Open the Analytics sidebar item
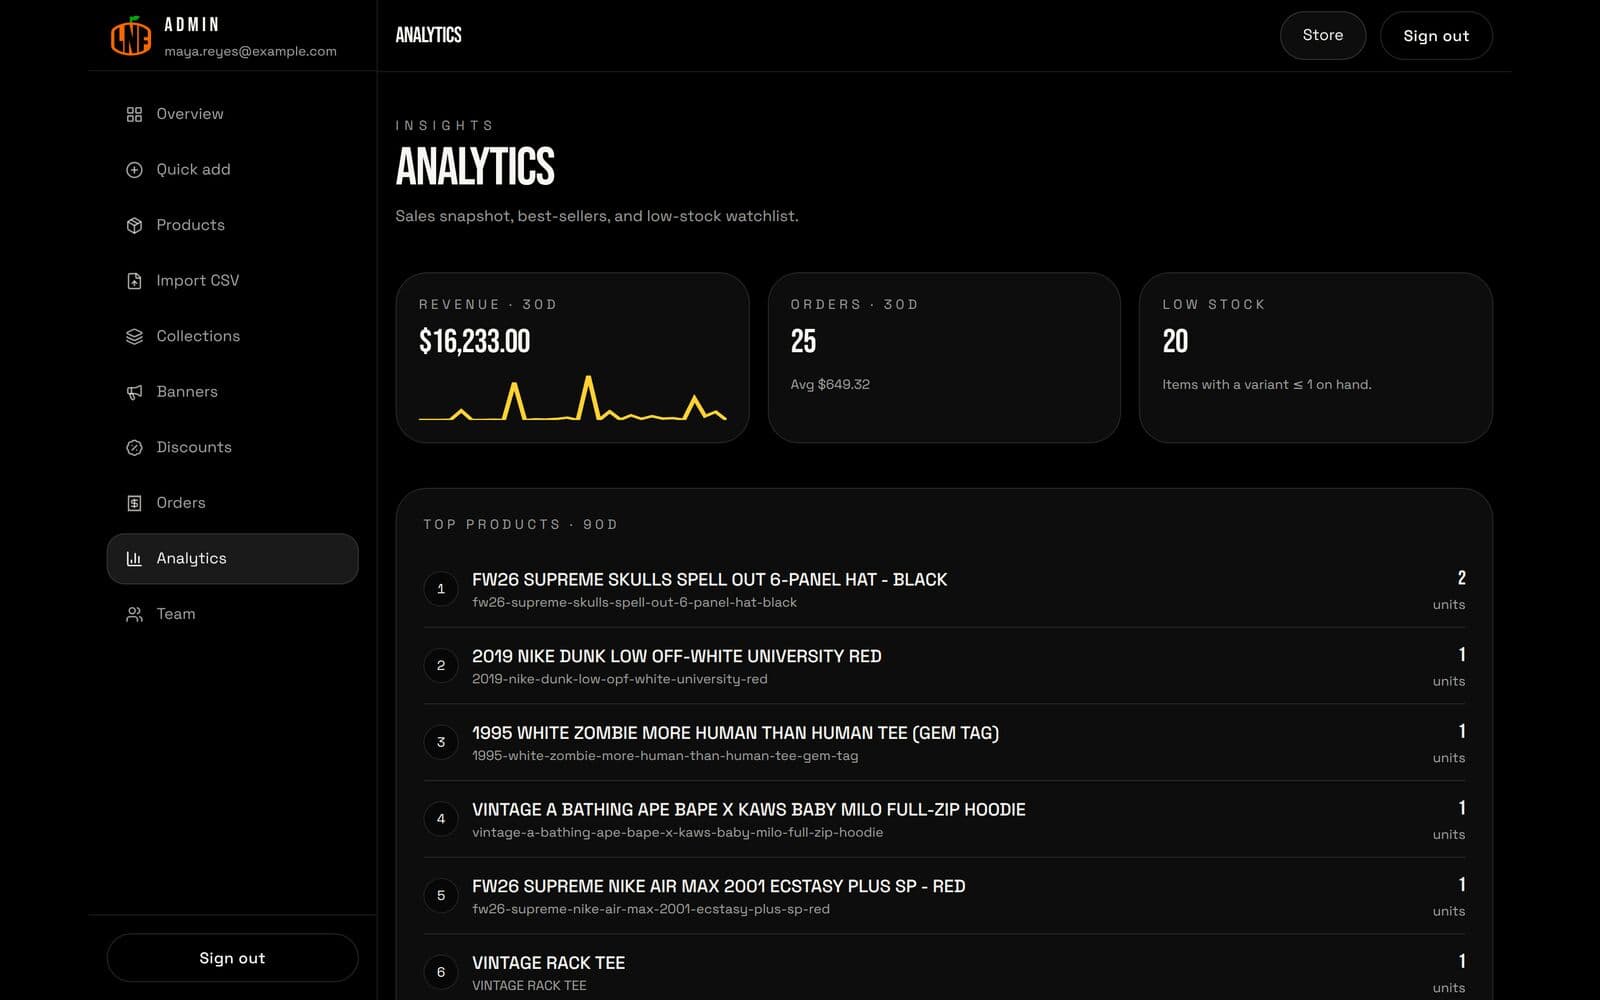 pyautogui.click(x=232, y=558)
